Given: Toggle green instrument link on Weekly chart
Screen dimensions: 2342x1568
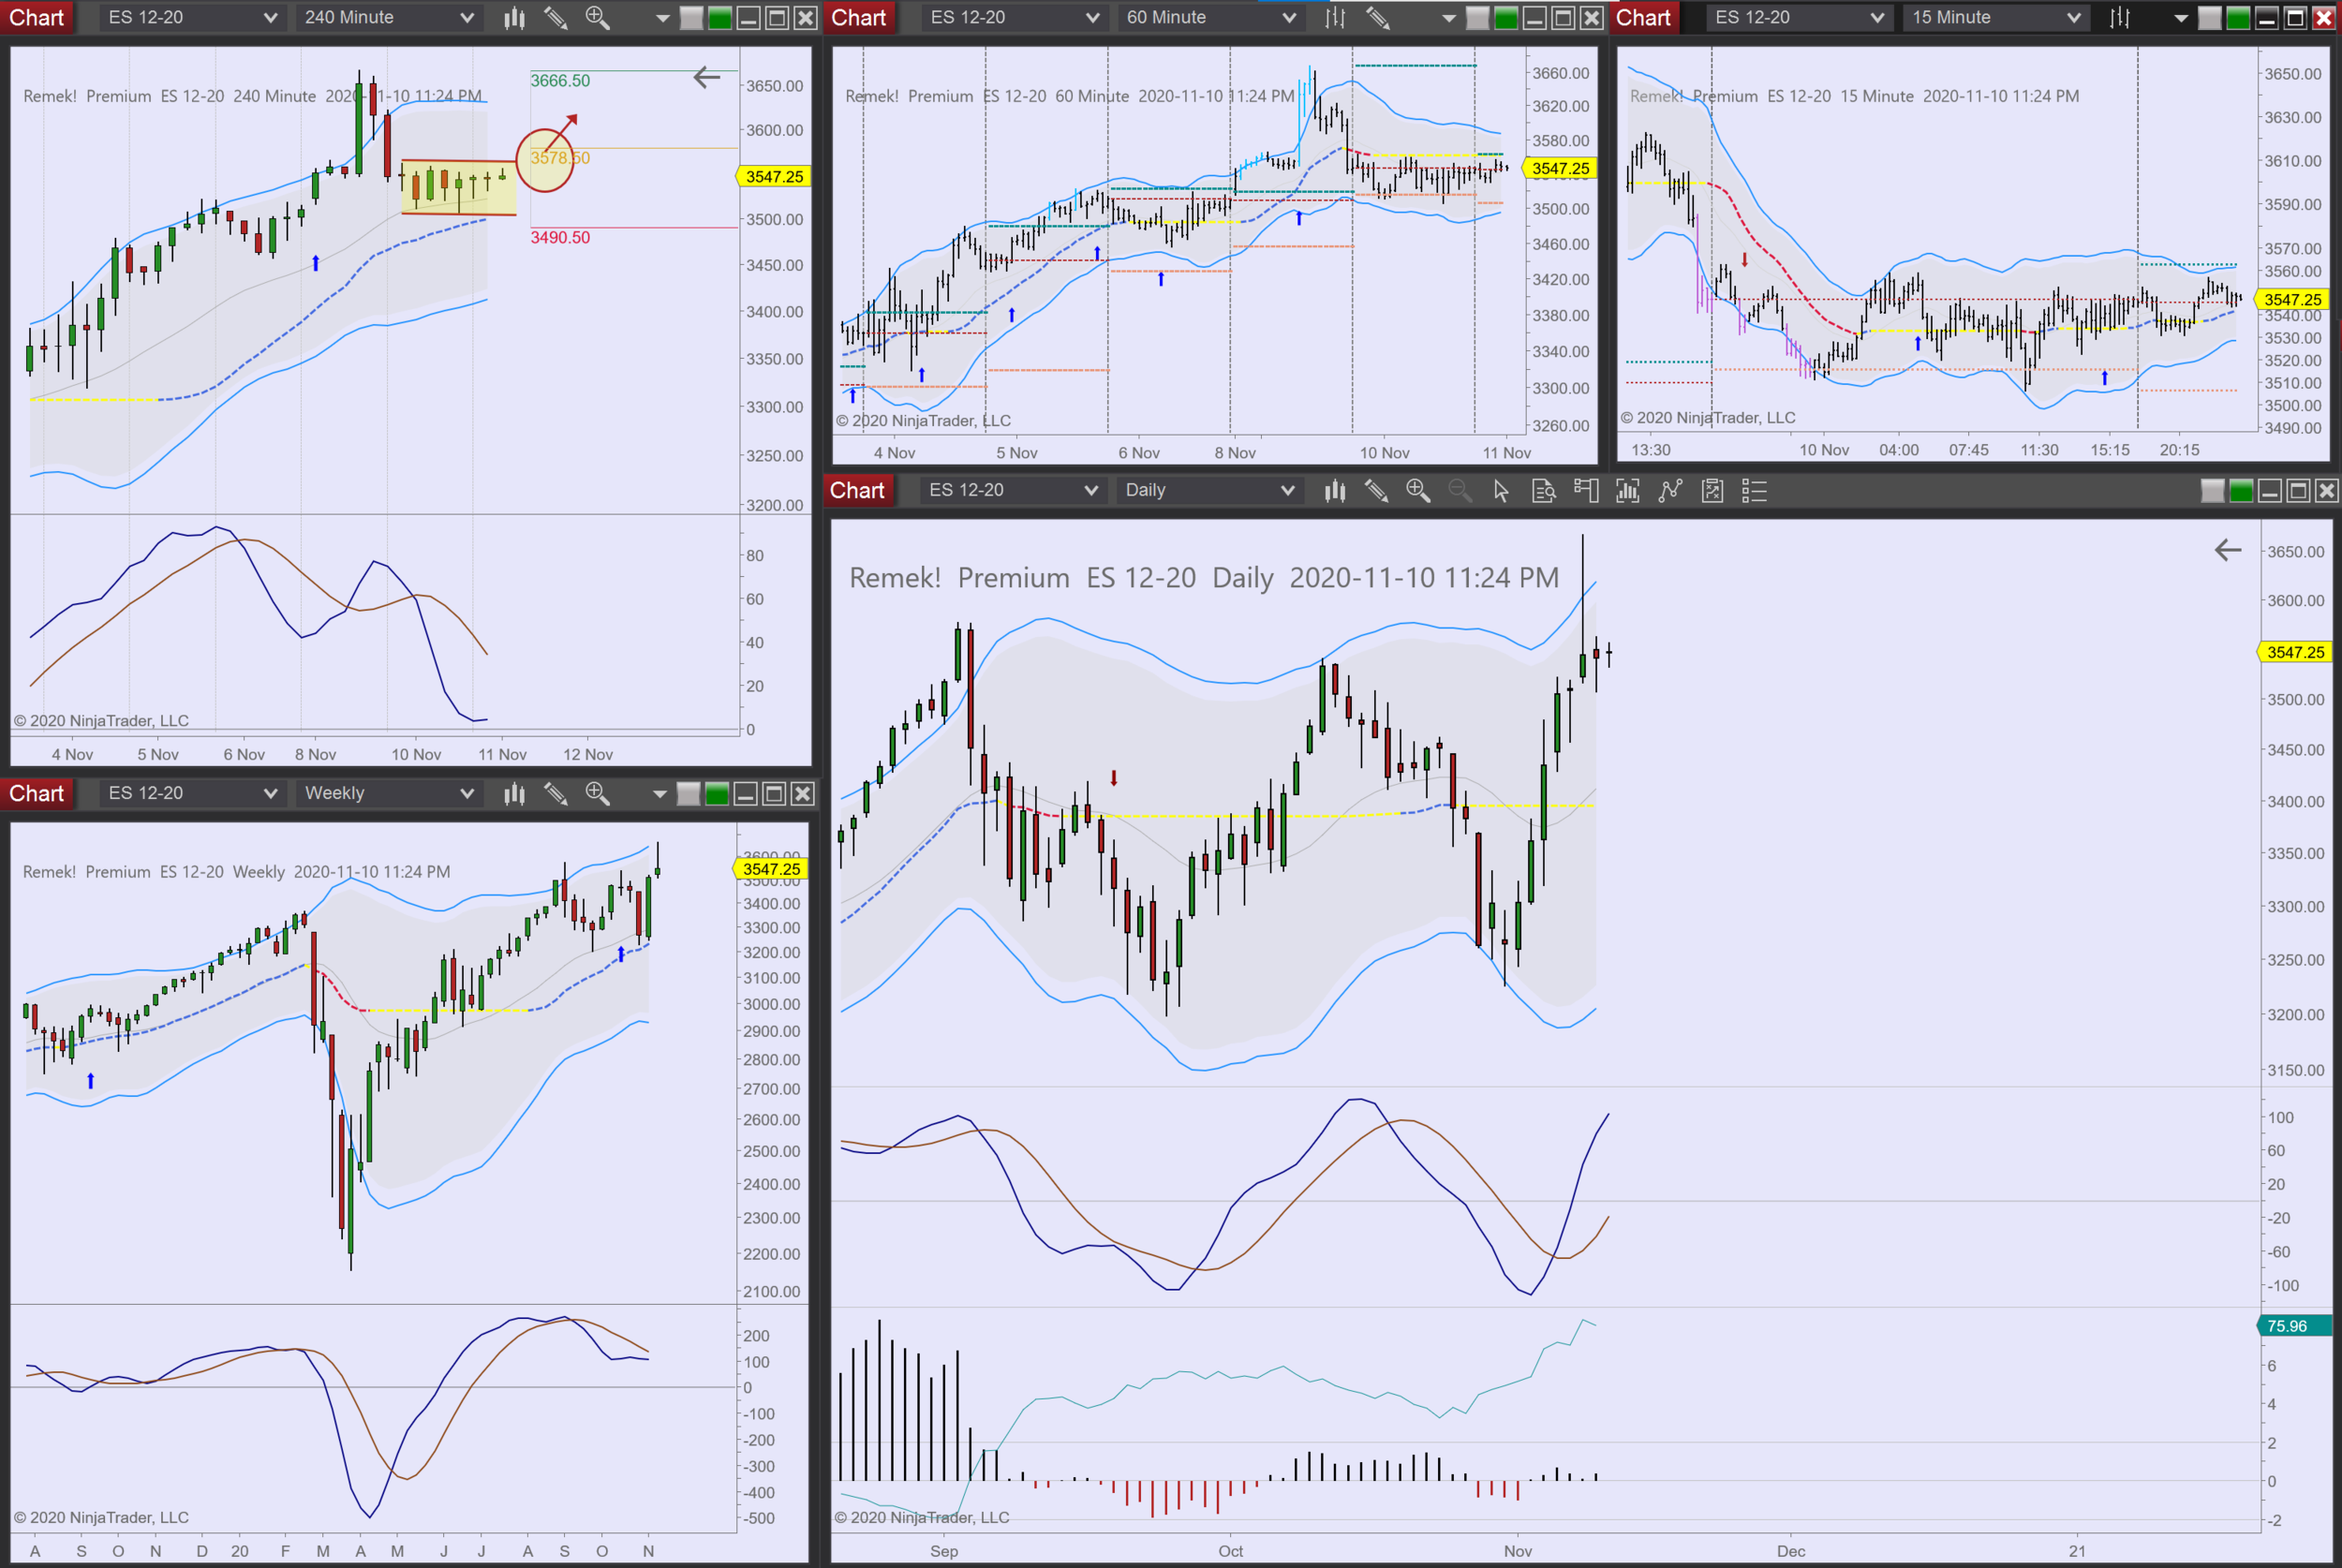Looking at the screenshot, I should pyautogui.click(x=717, y=794).
